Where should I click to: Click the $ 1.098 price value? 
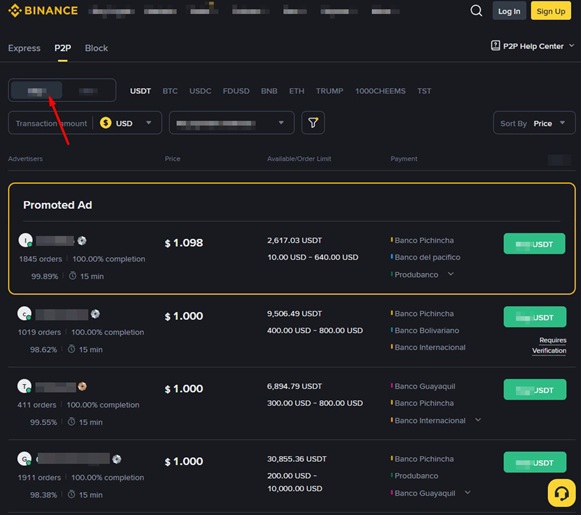point(184,243)
